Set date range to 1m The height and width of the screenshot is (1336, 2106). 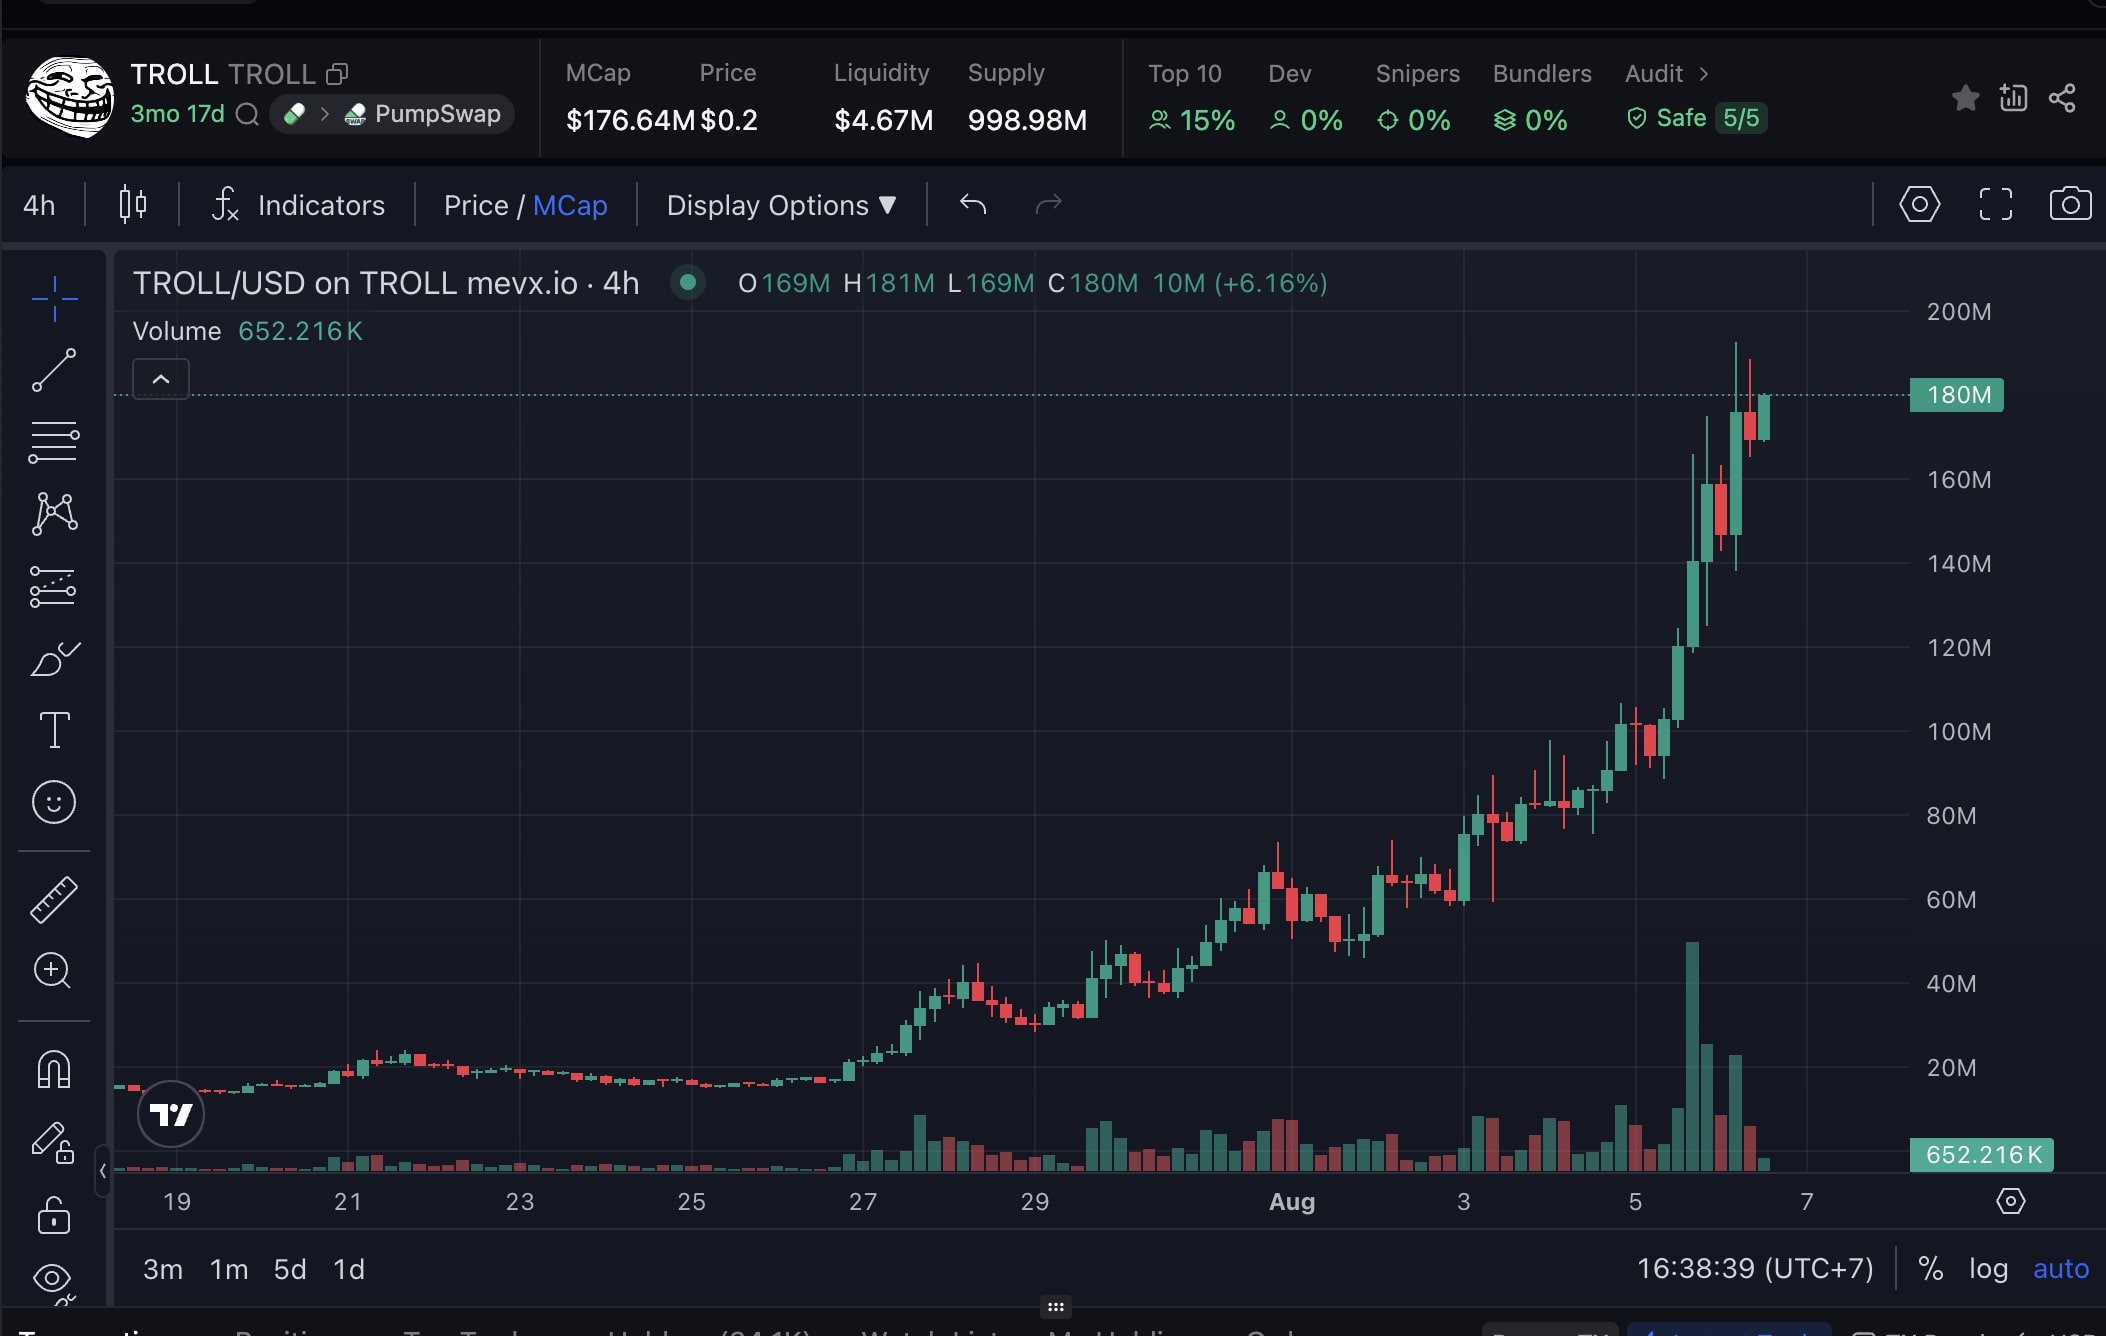point(229,1269)
